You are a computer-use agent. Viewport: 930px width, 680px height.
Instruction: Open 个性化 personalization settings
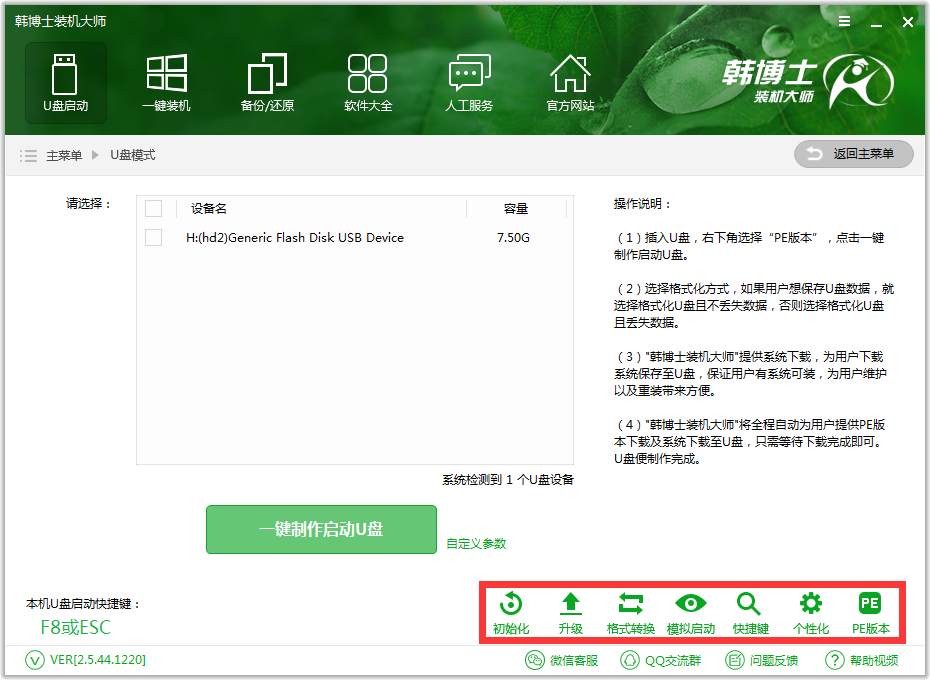coord(811,614)
